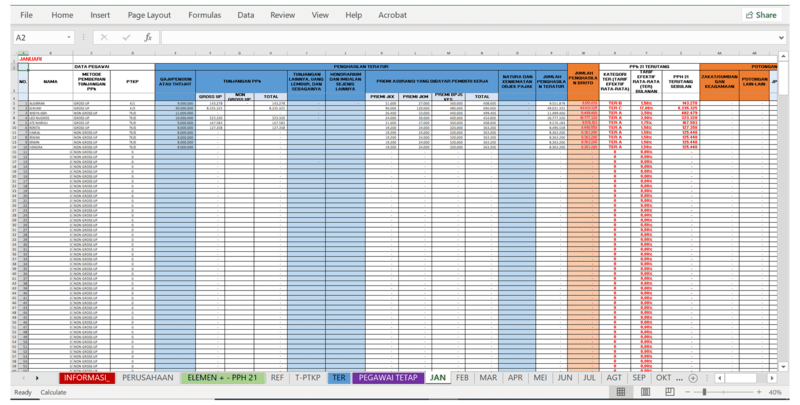800x405 pixels.
Task: Click the PREMI JKK header cell
Action: tap(382, 96)
